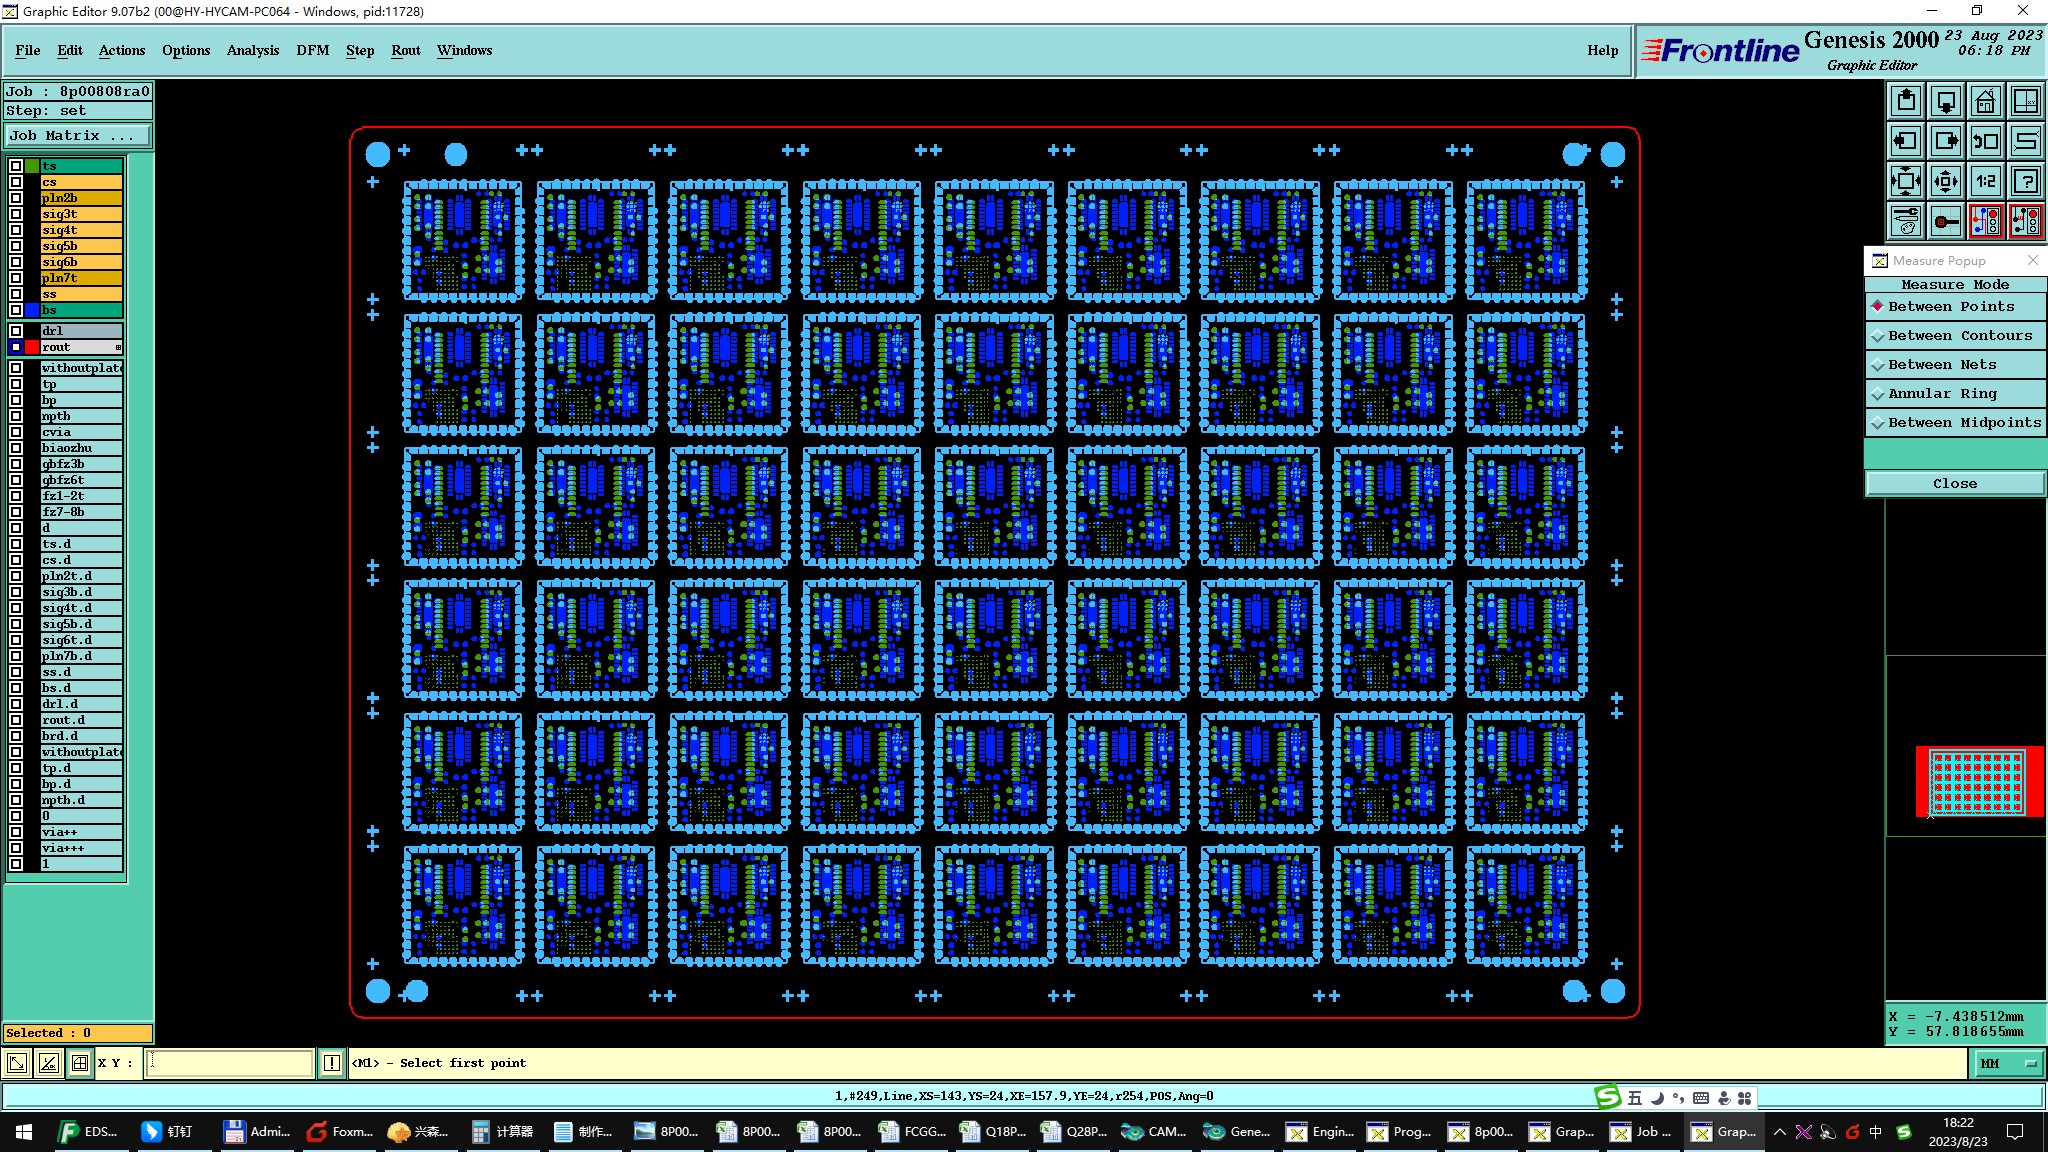The image size is (2048, 1152).
Task: Click the exclamation mark icon near XY field
Action: pyautogui.click(x=332, y=1064)
